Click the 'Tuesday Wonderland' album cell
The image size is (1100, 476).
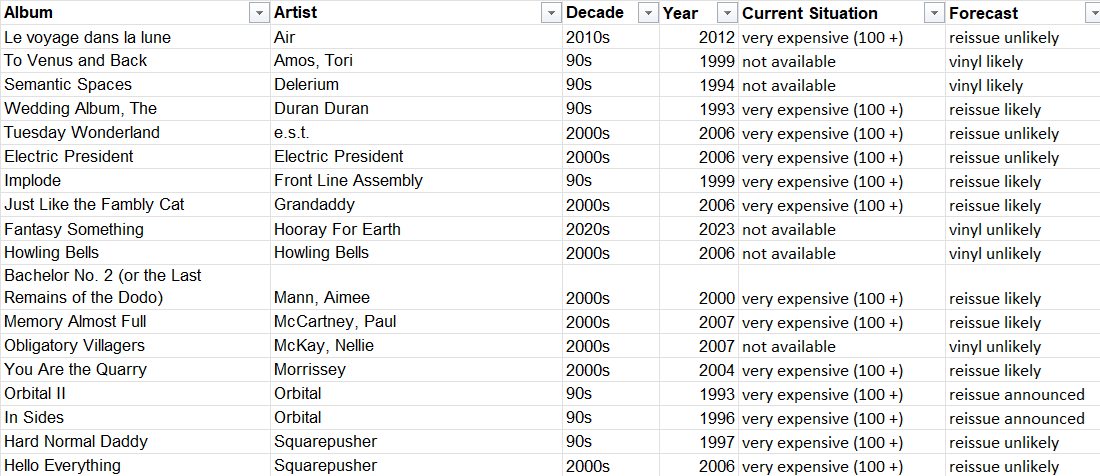(135, 132)
